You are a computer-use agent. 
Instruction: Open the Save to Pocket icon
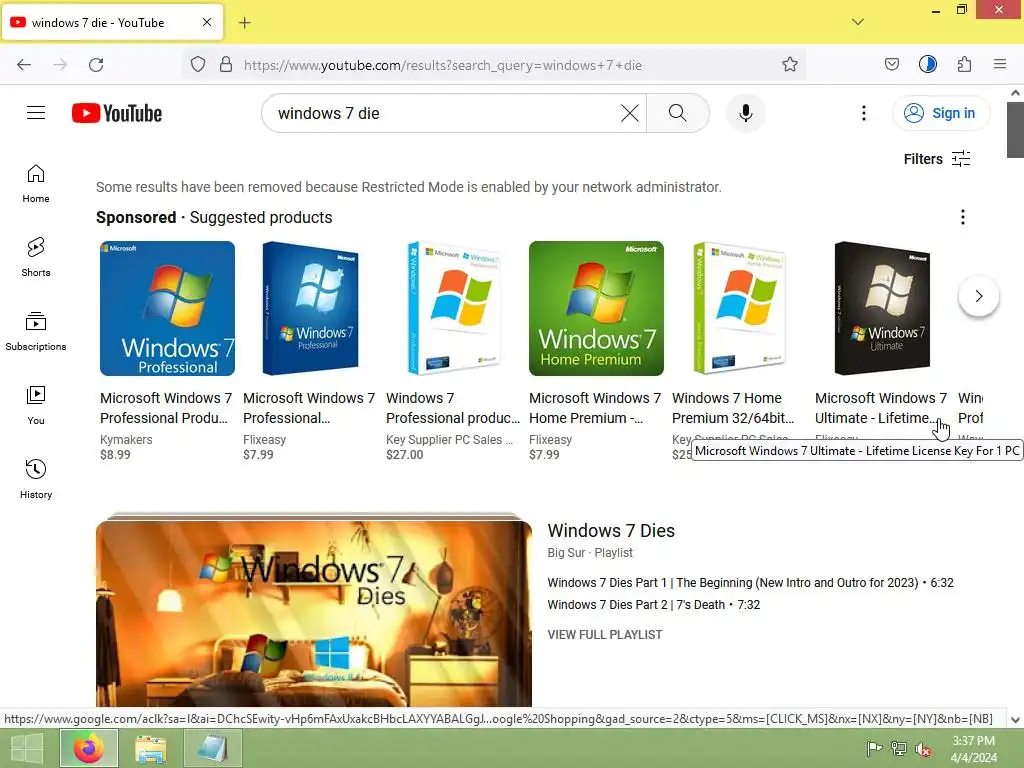click(891, 64)
